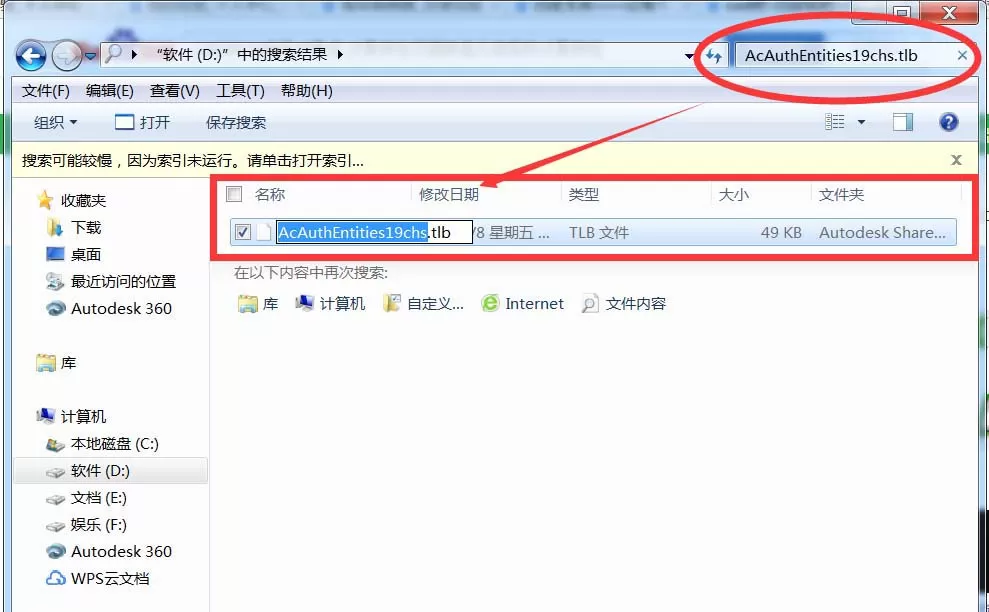Search again in 自定义...

point(423,304)
